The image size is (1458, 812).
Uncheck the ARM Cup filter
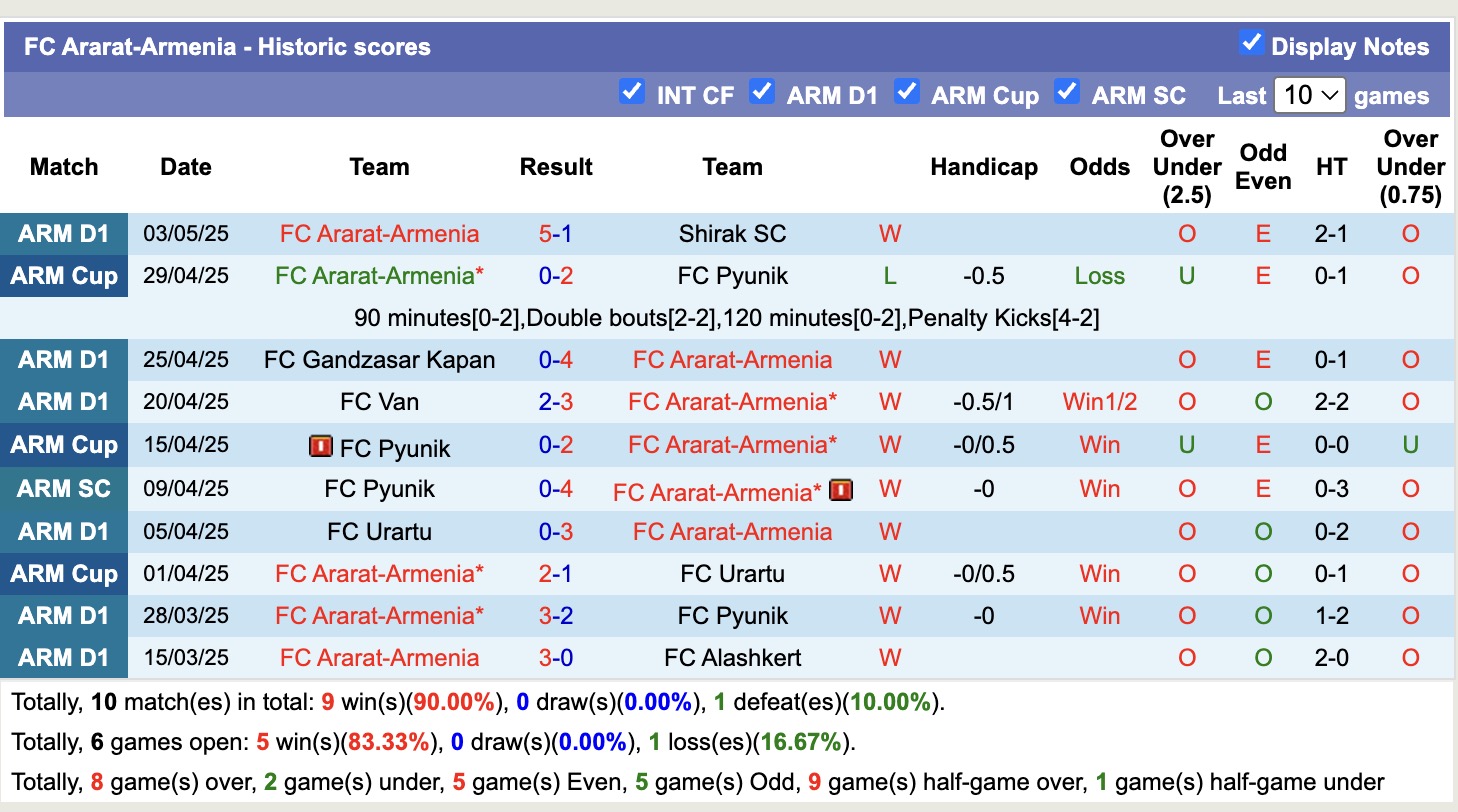(907, 91)
